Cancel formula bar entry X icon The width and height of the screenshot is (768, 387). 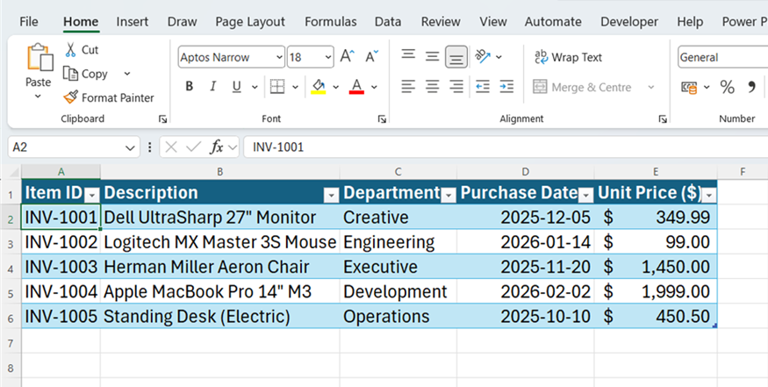point(170,147)
